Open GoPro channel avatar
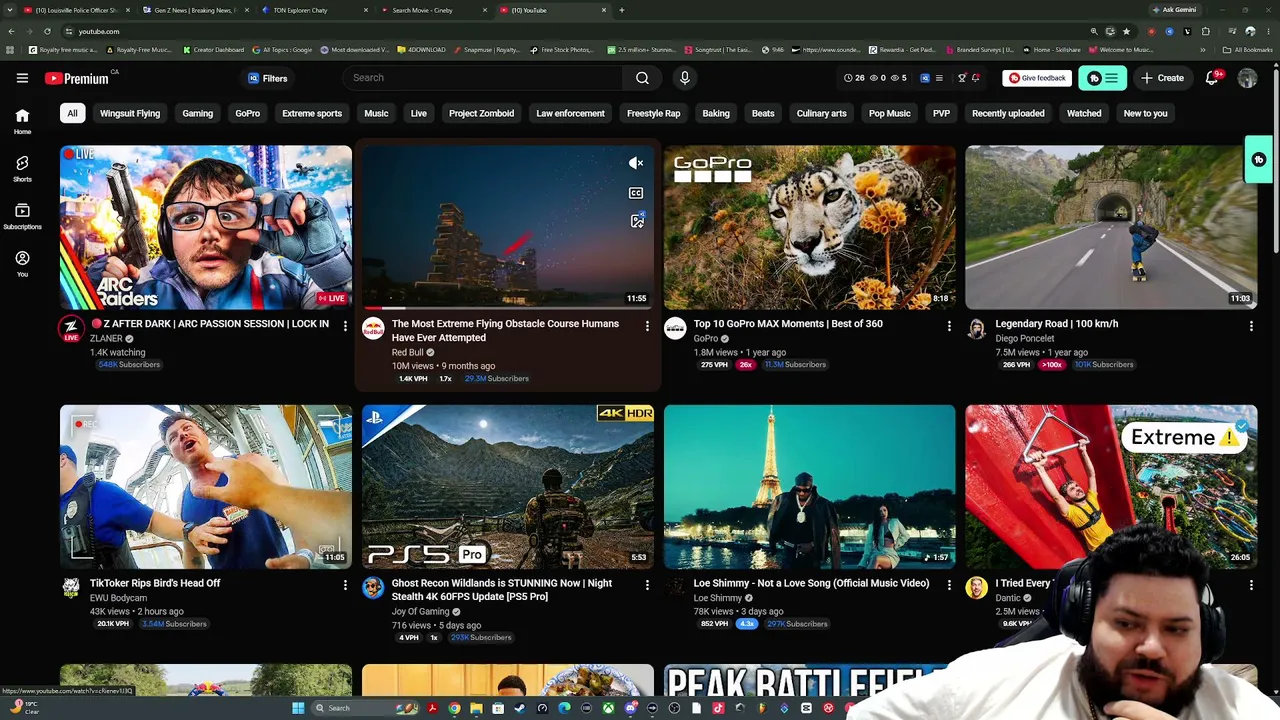 (x=675, y=329)
